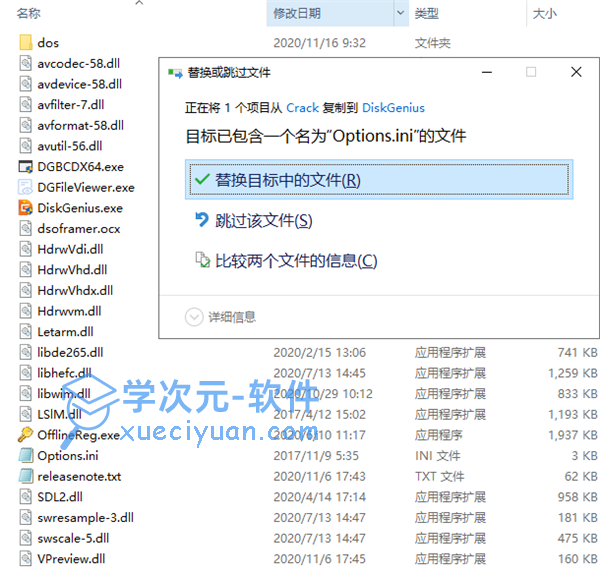Select the swscale-5.dll file name
Viewport: 600px width, 575px height.
(x=73, y=539)
